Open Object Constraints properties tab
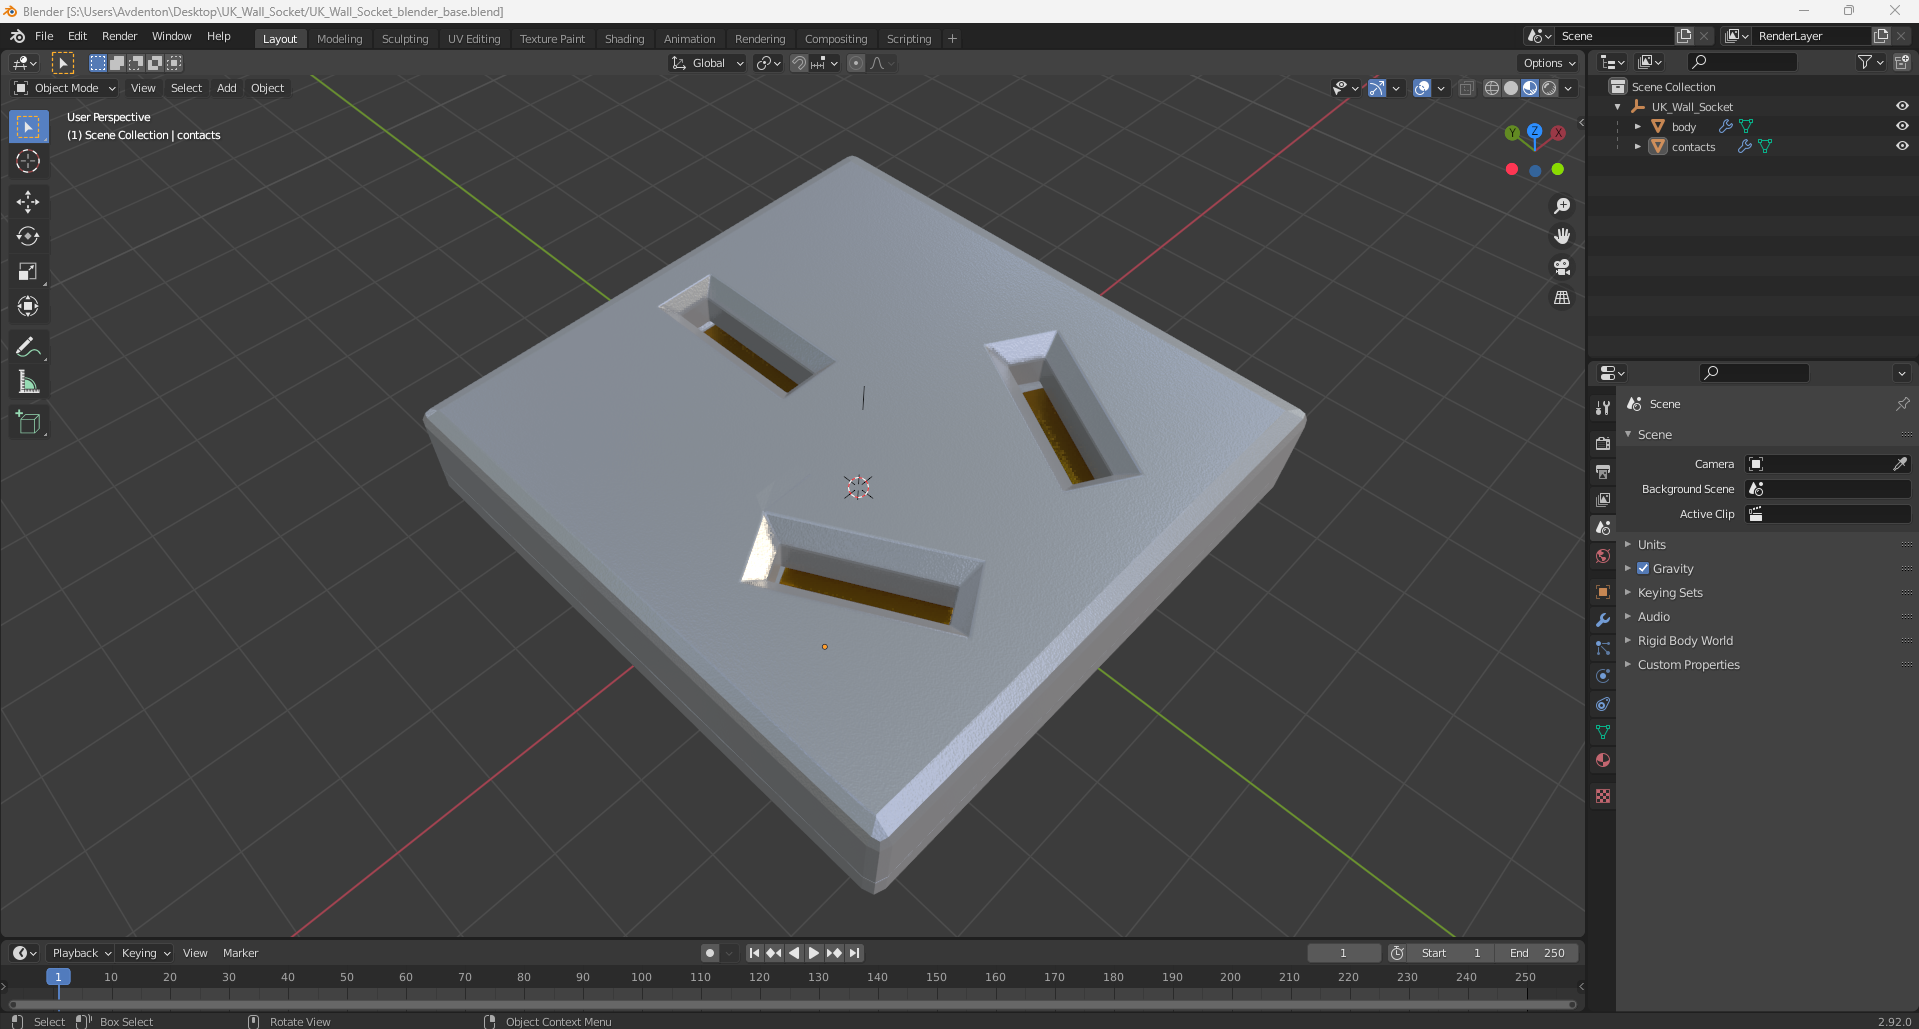 (x=1603, y=704)
